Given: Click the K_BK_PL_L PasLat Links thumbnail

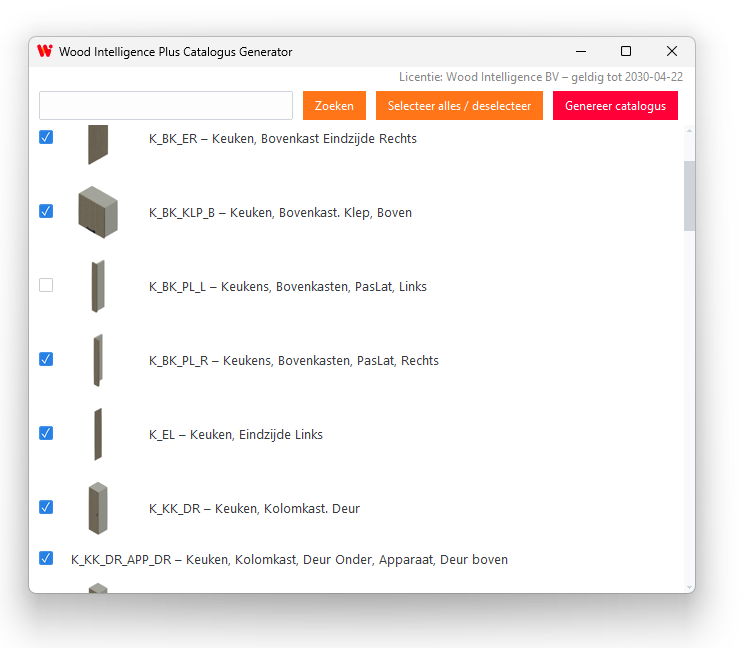Looking at the screenshot, I should click(98, 286).
